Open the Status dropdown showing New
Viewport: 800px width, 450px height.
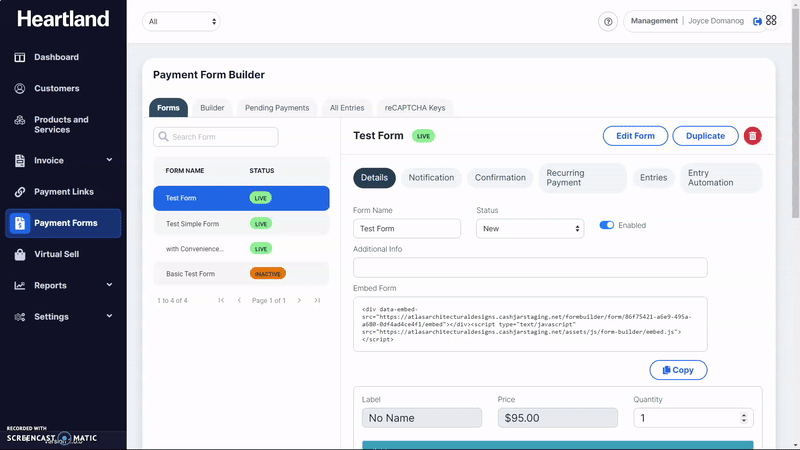pos(529,229)
